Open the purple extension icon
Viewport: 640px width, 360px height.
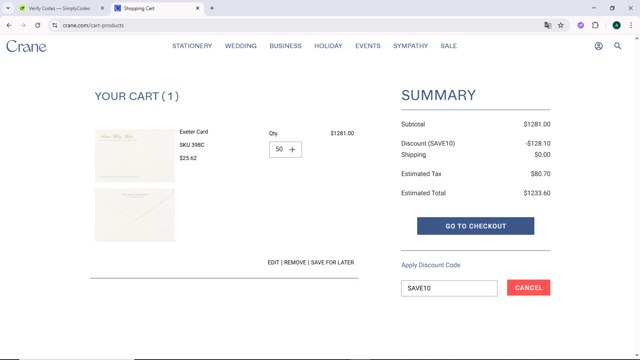tap(580, 25)
